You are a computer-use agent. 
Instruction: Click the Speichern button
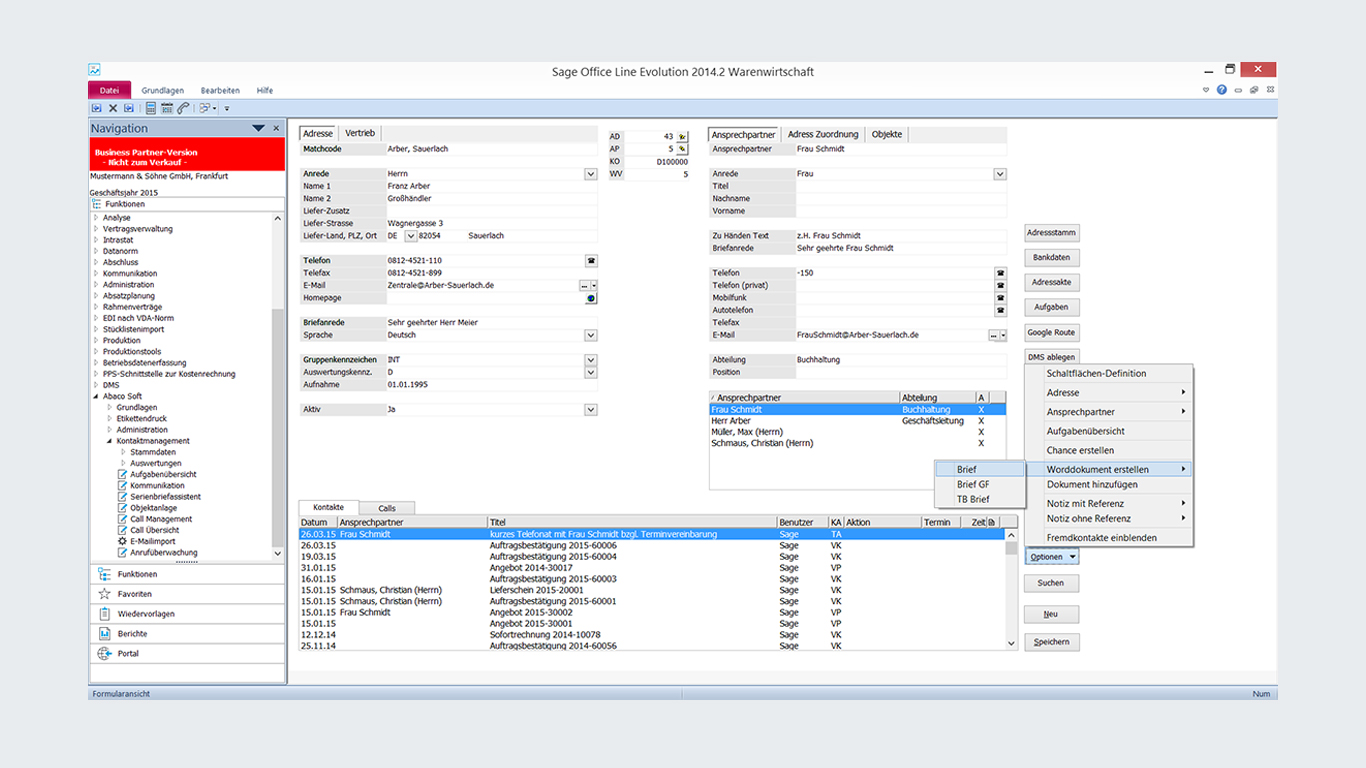[x=1052, y=642]
